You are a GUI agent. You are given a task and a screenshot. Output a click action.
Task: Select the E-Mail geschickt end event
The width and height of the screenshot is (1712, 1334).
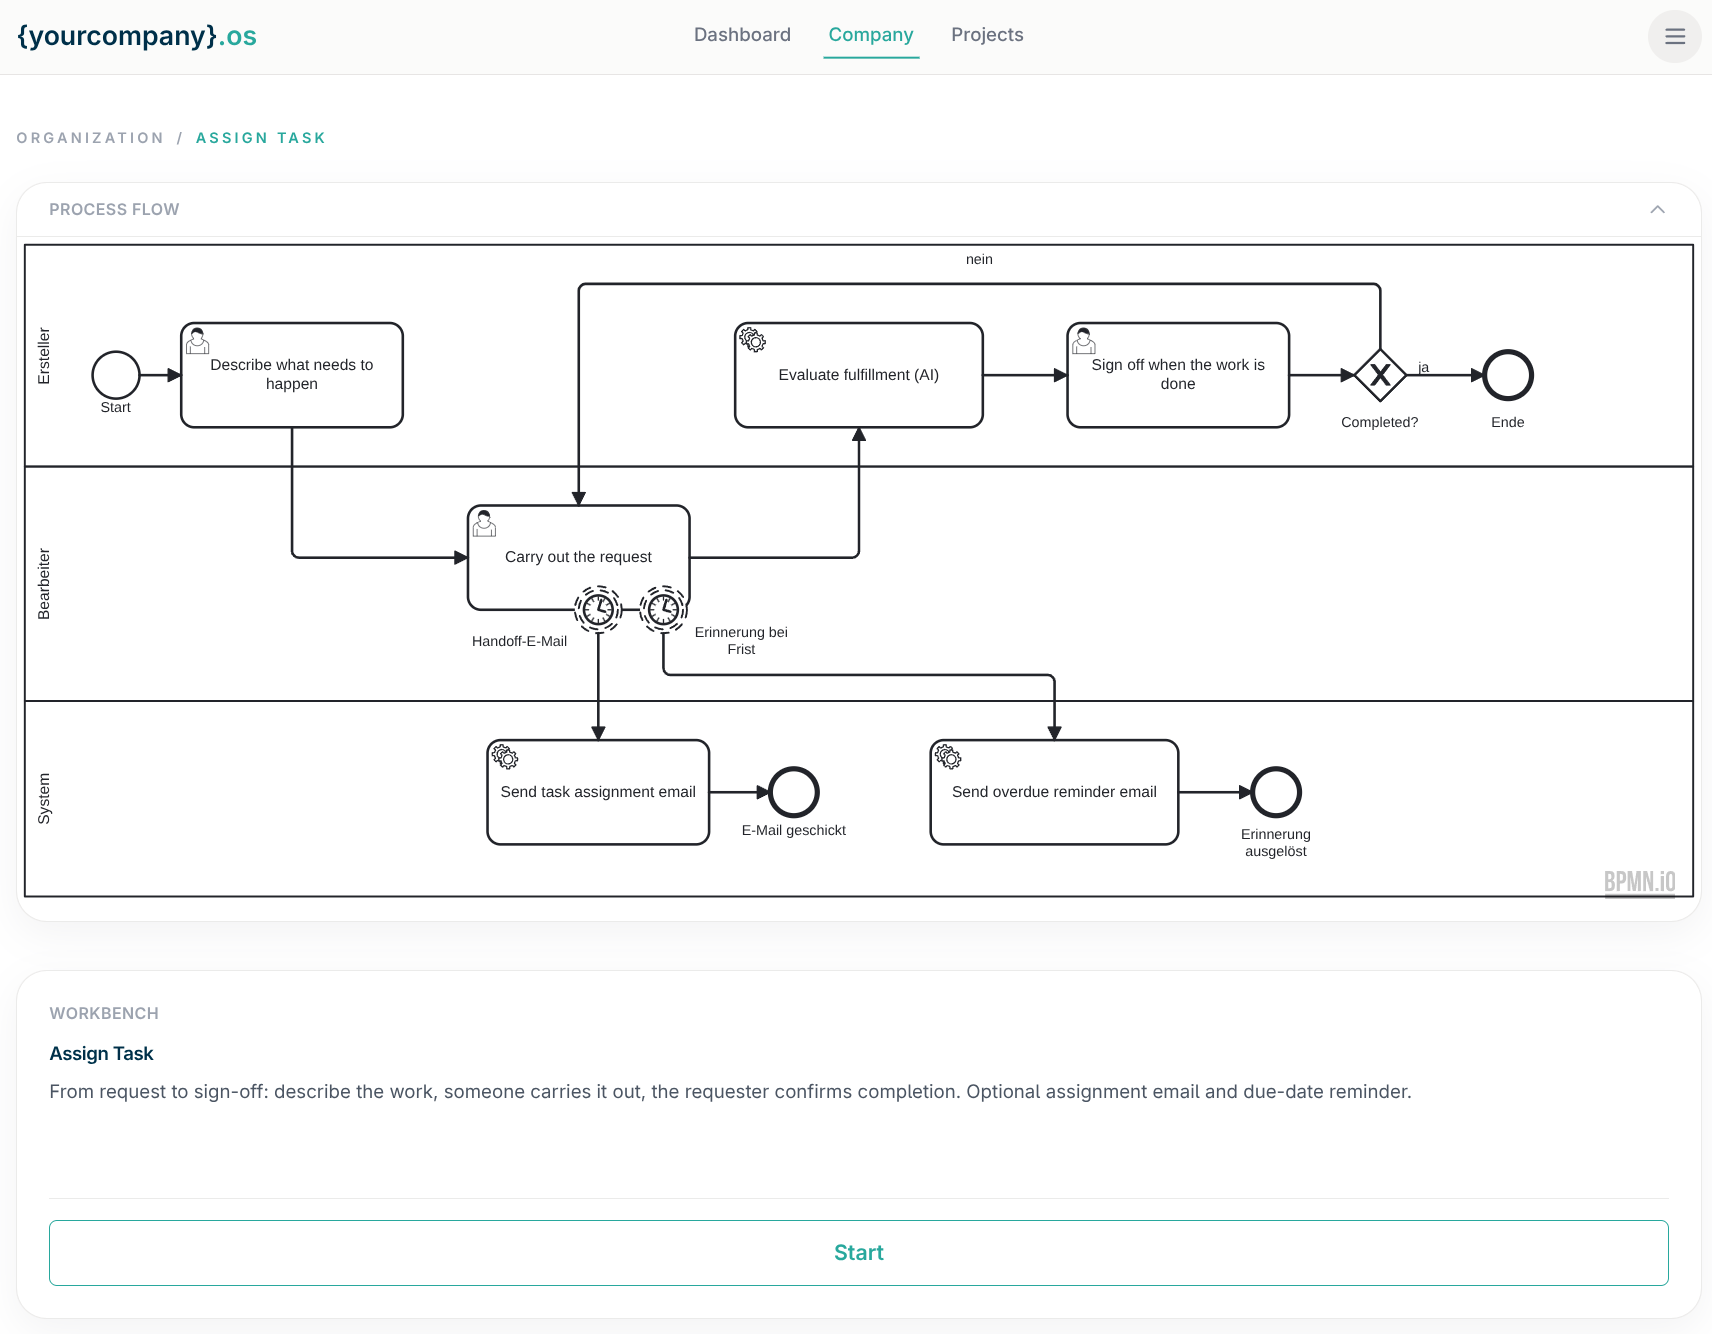[794, 792]
